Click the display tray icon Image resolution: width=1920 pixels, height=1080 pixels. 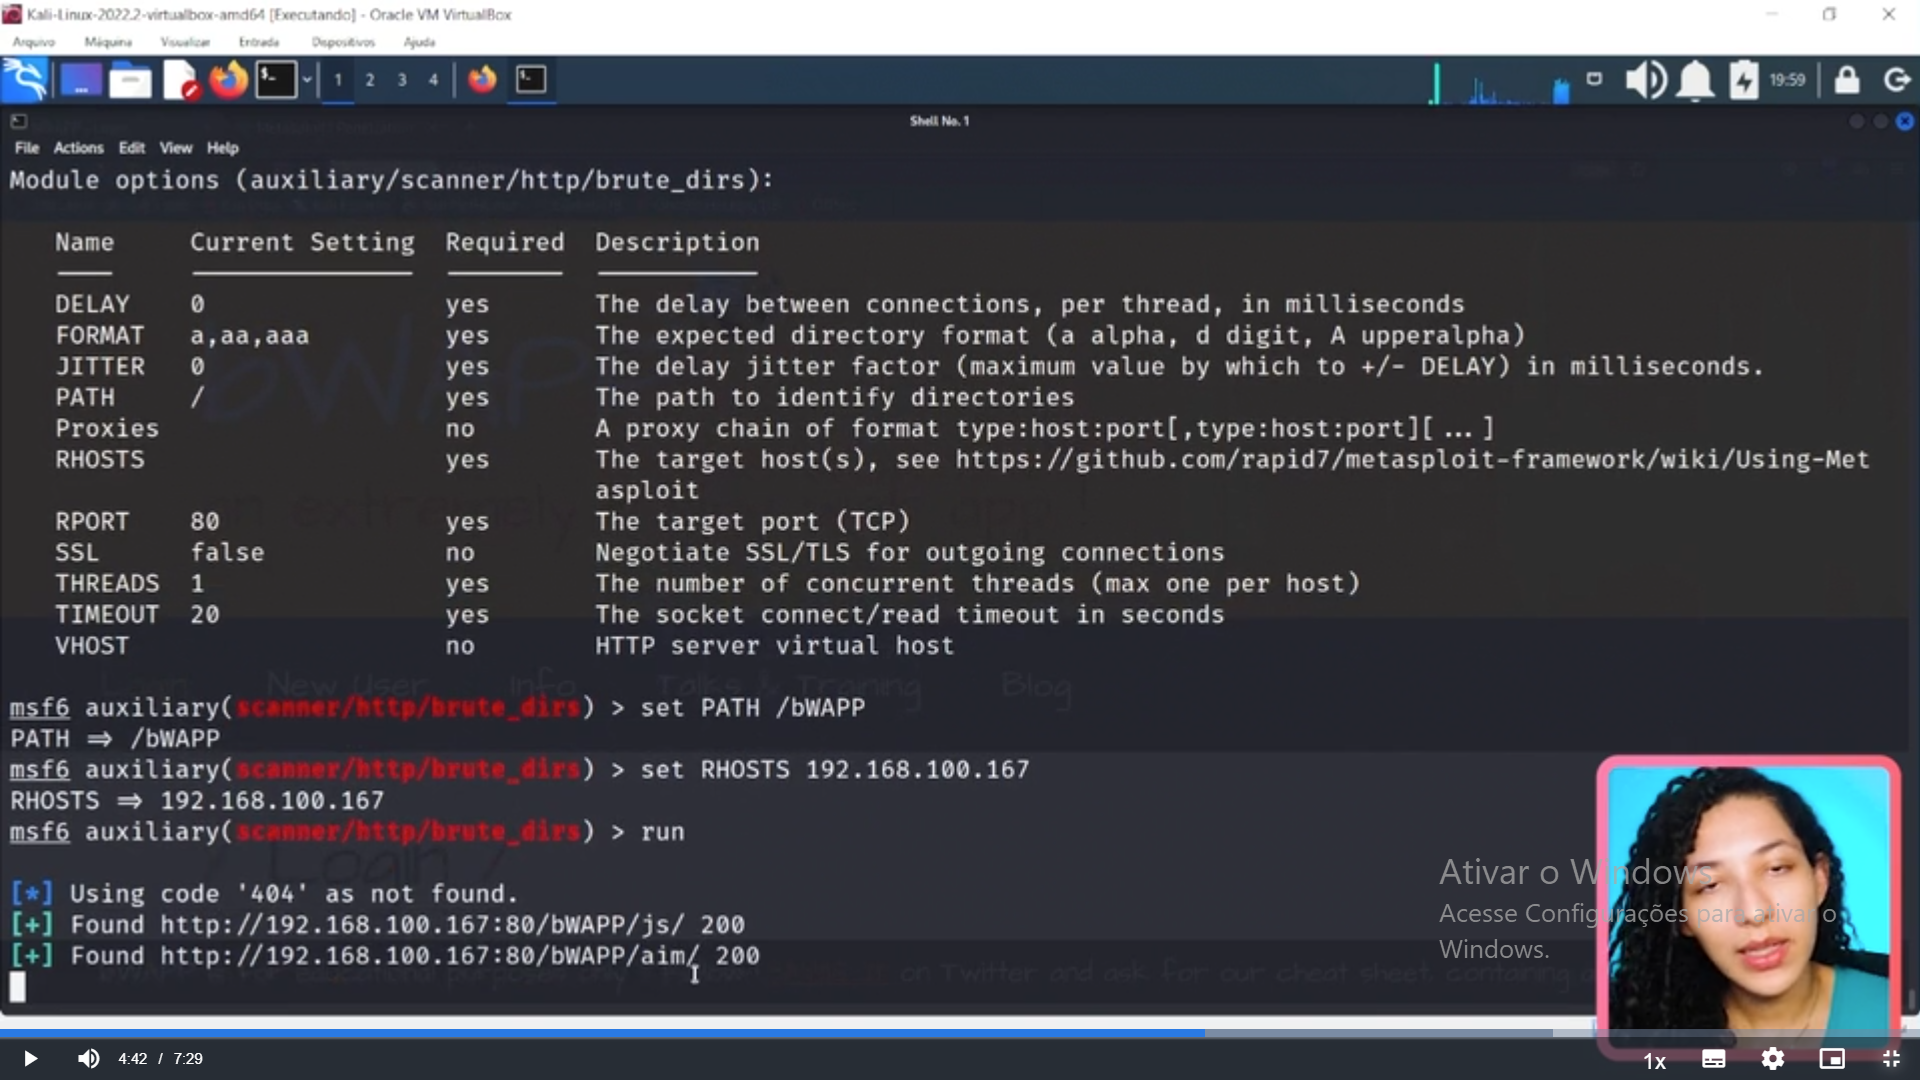[1594, 78]
